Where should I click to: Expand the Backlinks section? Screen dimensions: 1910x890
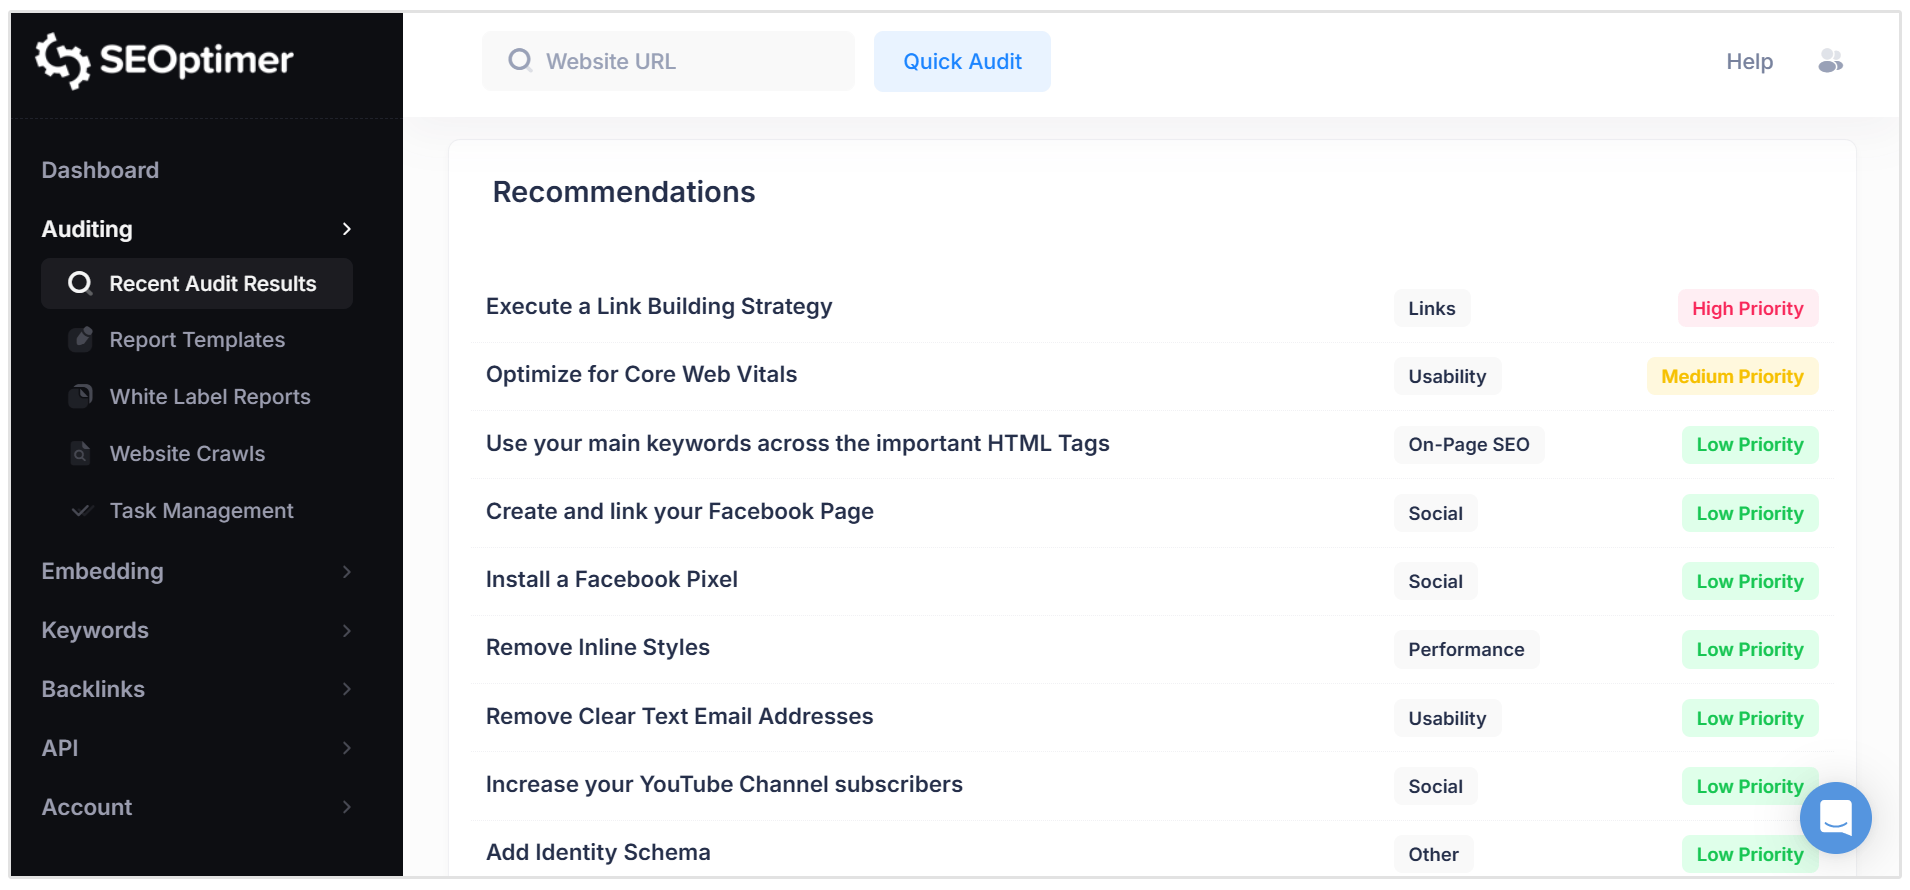tap(93, 689)
